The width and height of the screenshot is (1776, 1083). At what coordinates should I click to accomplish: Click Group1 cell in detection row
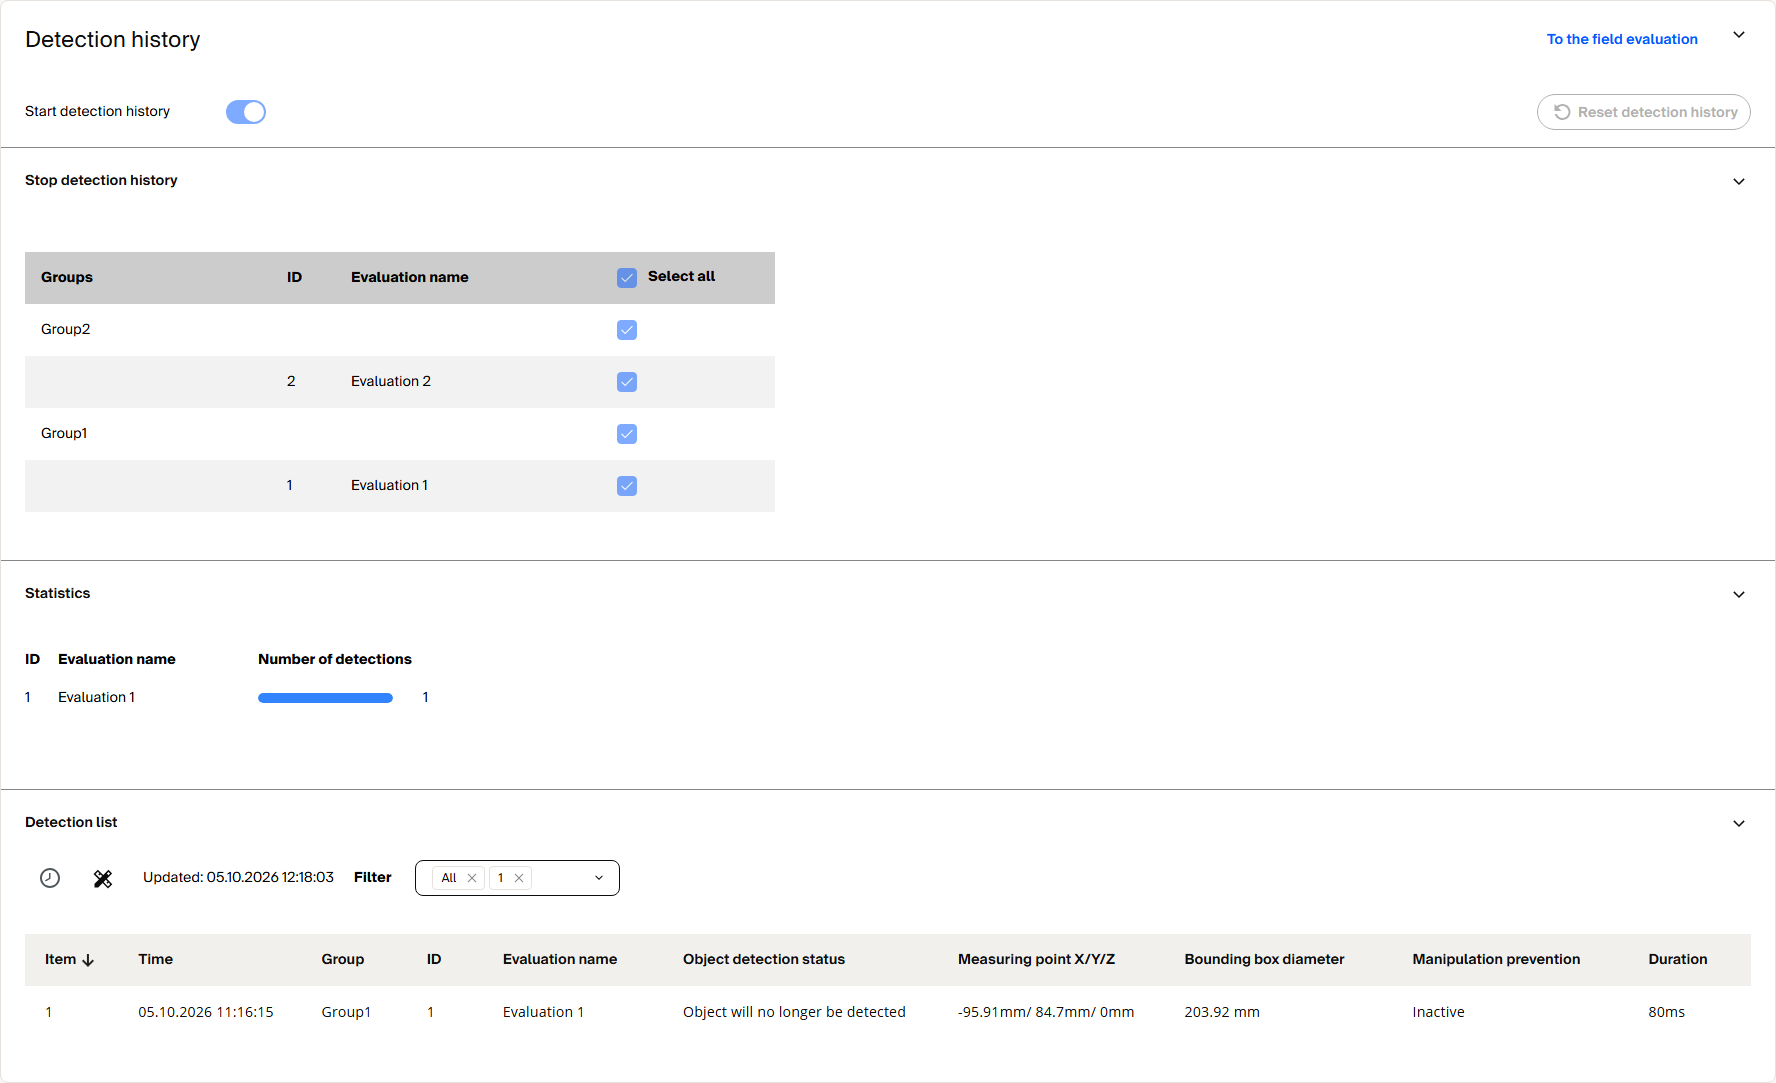346,1012
